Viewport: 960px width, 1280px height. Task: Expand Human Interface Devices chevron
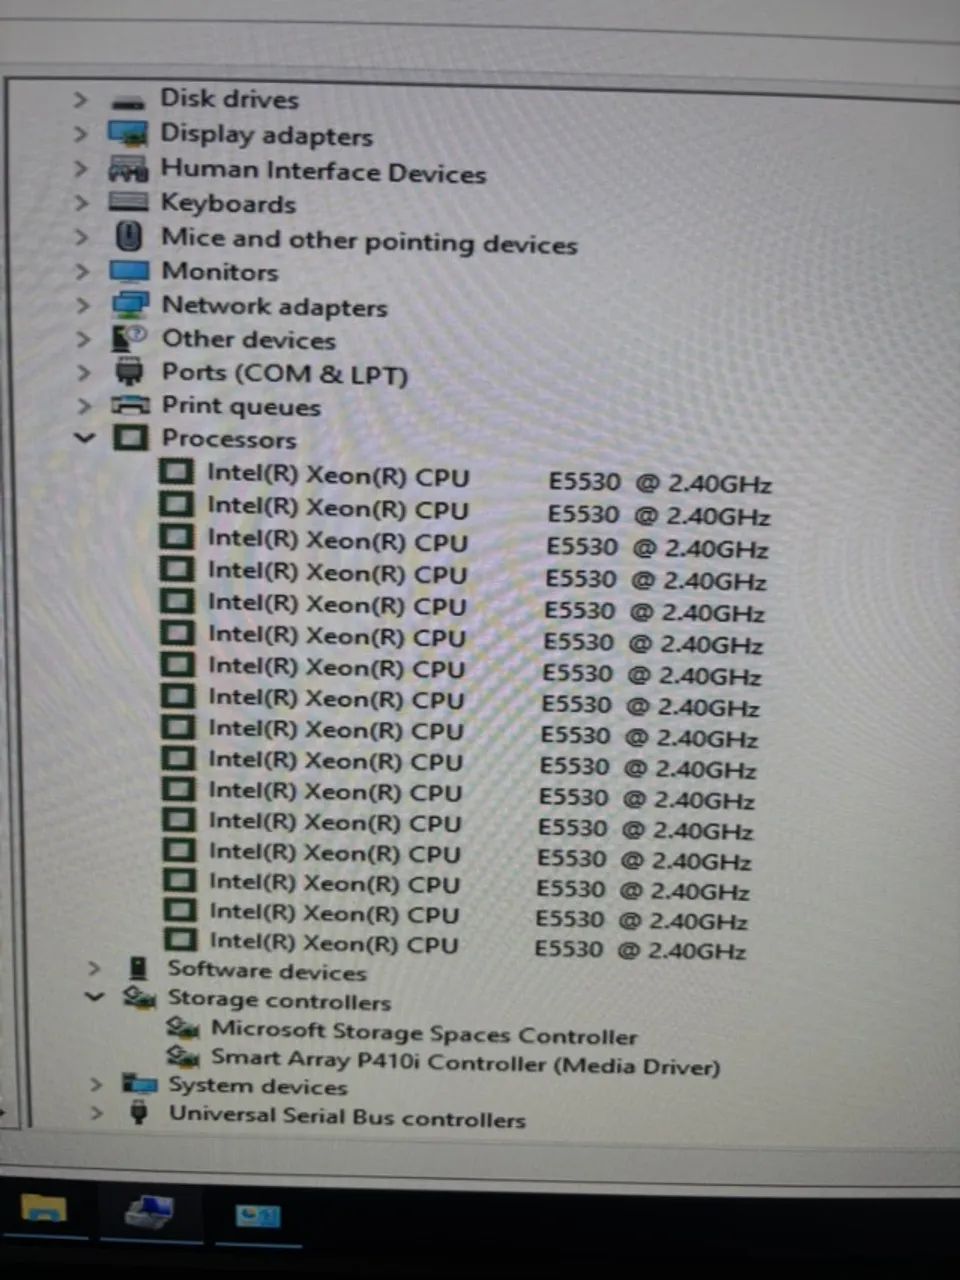(x=81, y=168)
